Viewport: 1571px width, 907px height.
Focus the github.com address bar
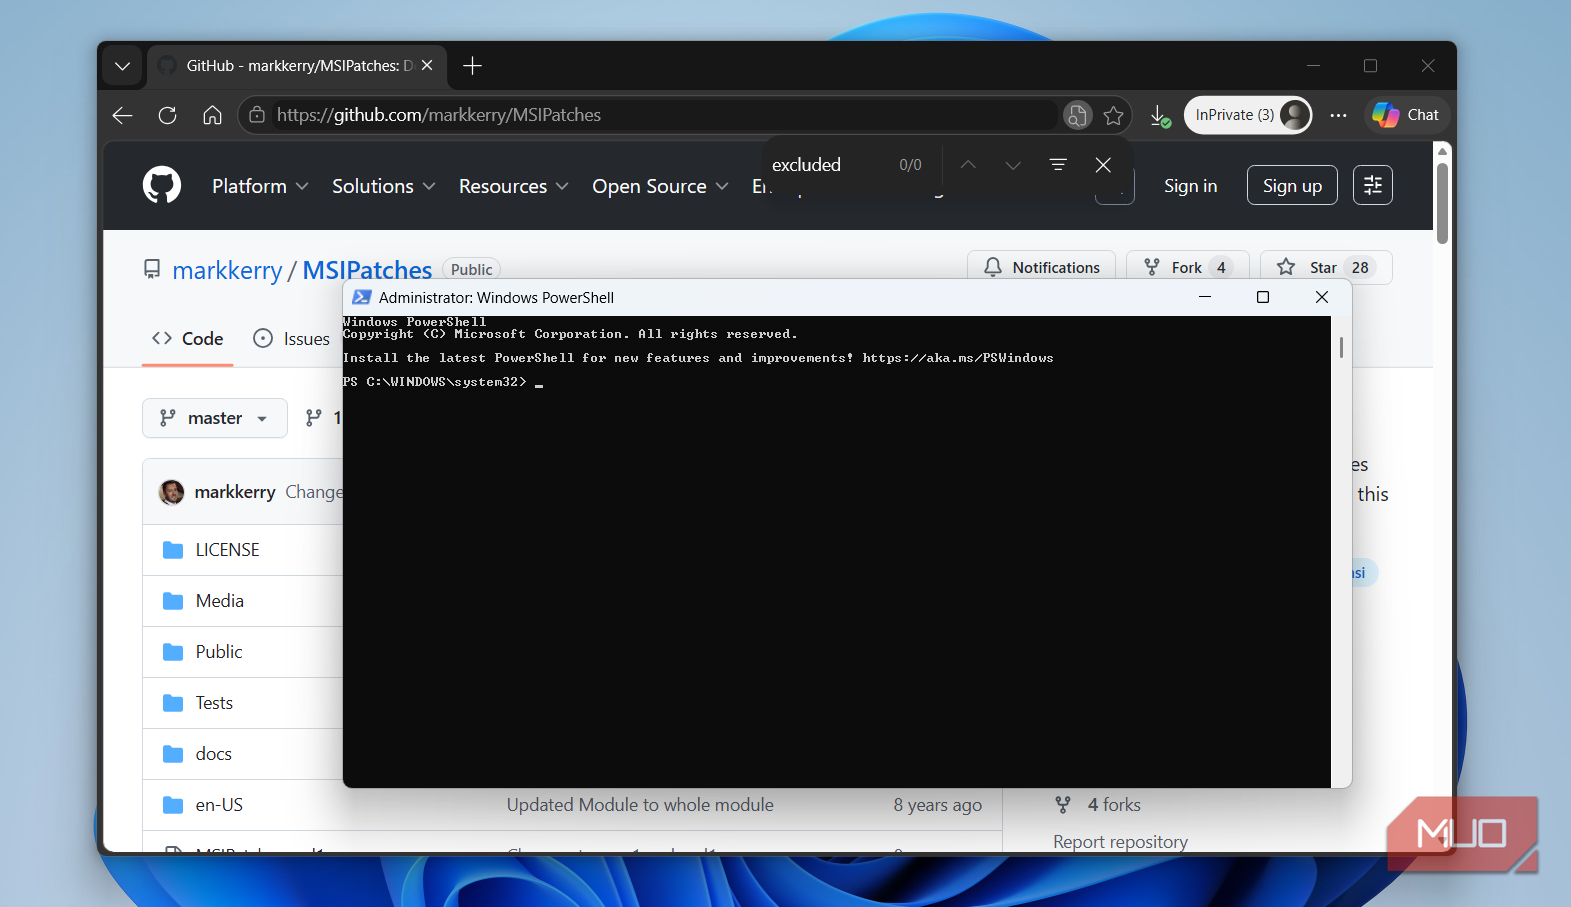click(660, 115)
